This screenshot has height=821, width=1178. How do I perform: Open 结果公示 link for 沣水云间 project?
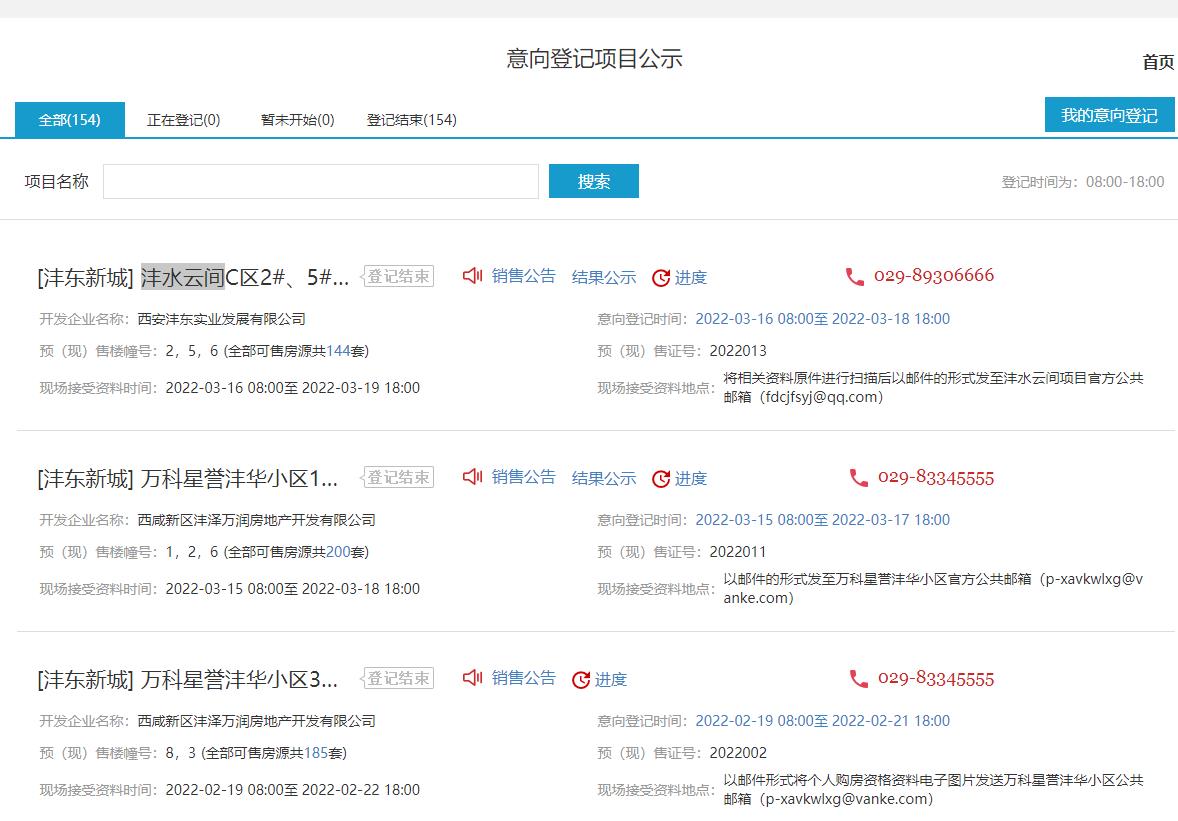pos(604,277)
